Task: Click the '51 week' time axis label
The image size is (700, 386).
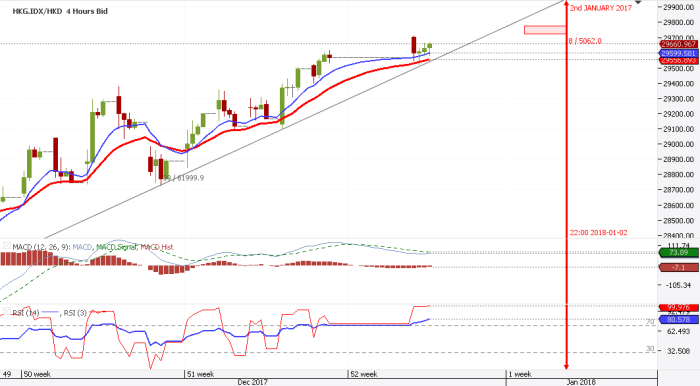Action: click(200, 374)
